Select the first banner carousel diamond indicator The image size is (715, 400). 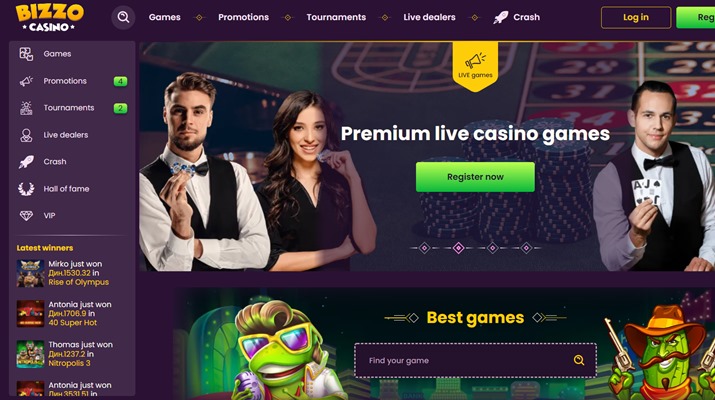(425, 248)
